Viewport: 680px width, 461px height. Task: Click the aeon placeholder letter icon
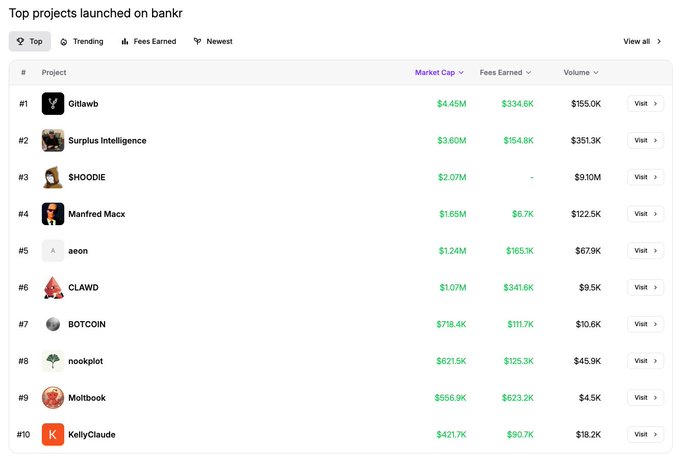click(53, 251)
